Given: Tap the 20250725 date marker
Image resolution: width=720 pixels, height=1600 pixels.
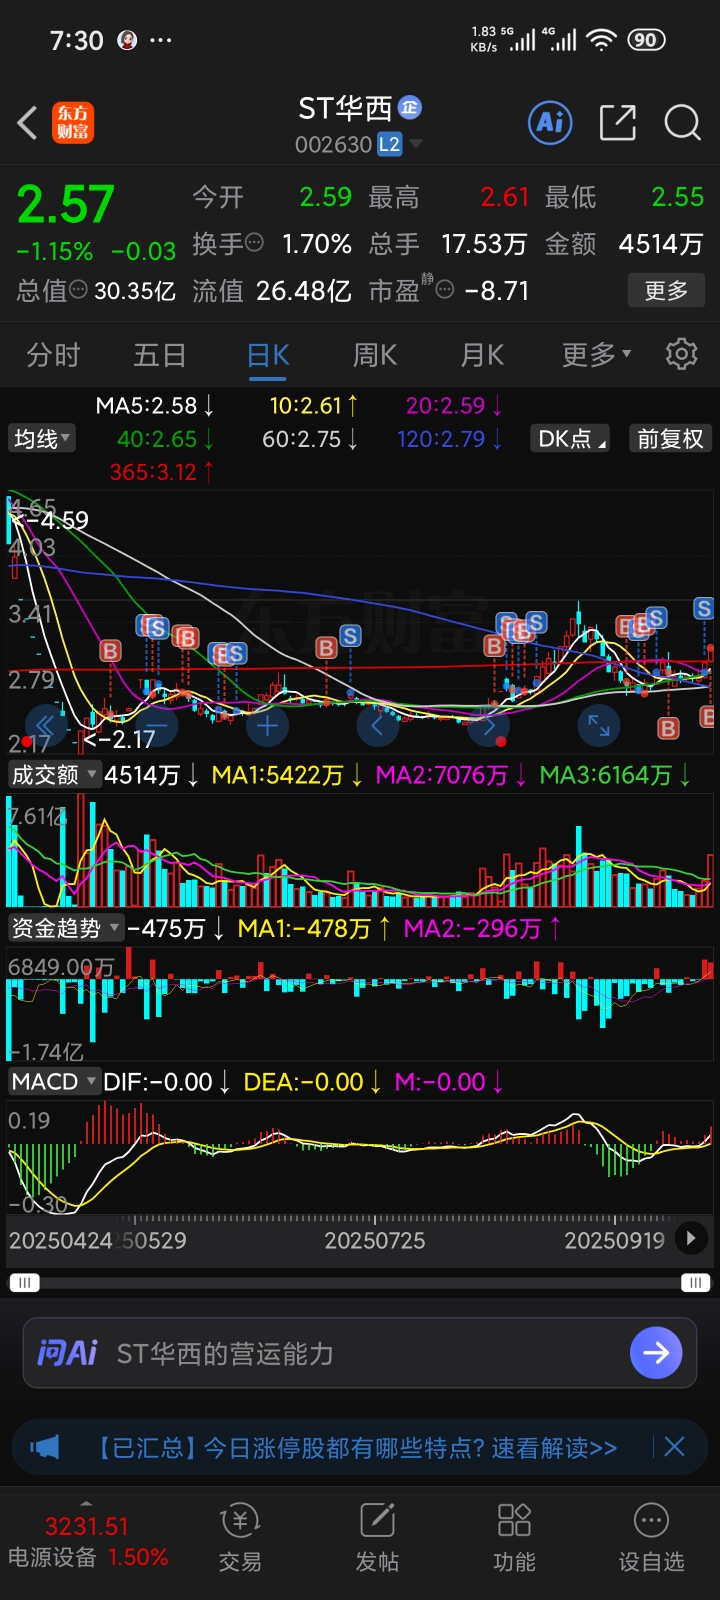Looking at the screenshot, I should coord(375,1241).
